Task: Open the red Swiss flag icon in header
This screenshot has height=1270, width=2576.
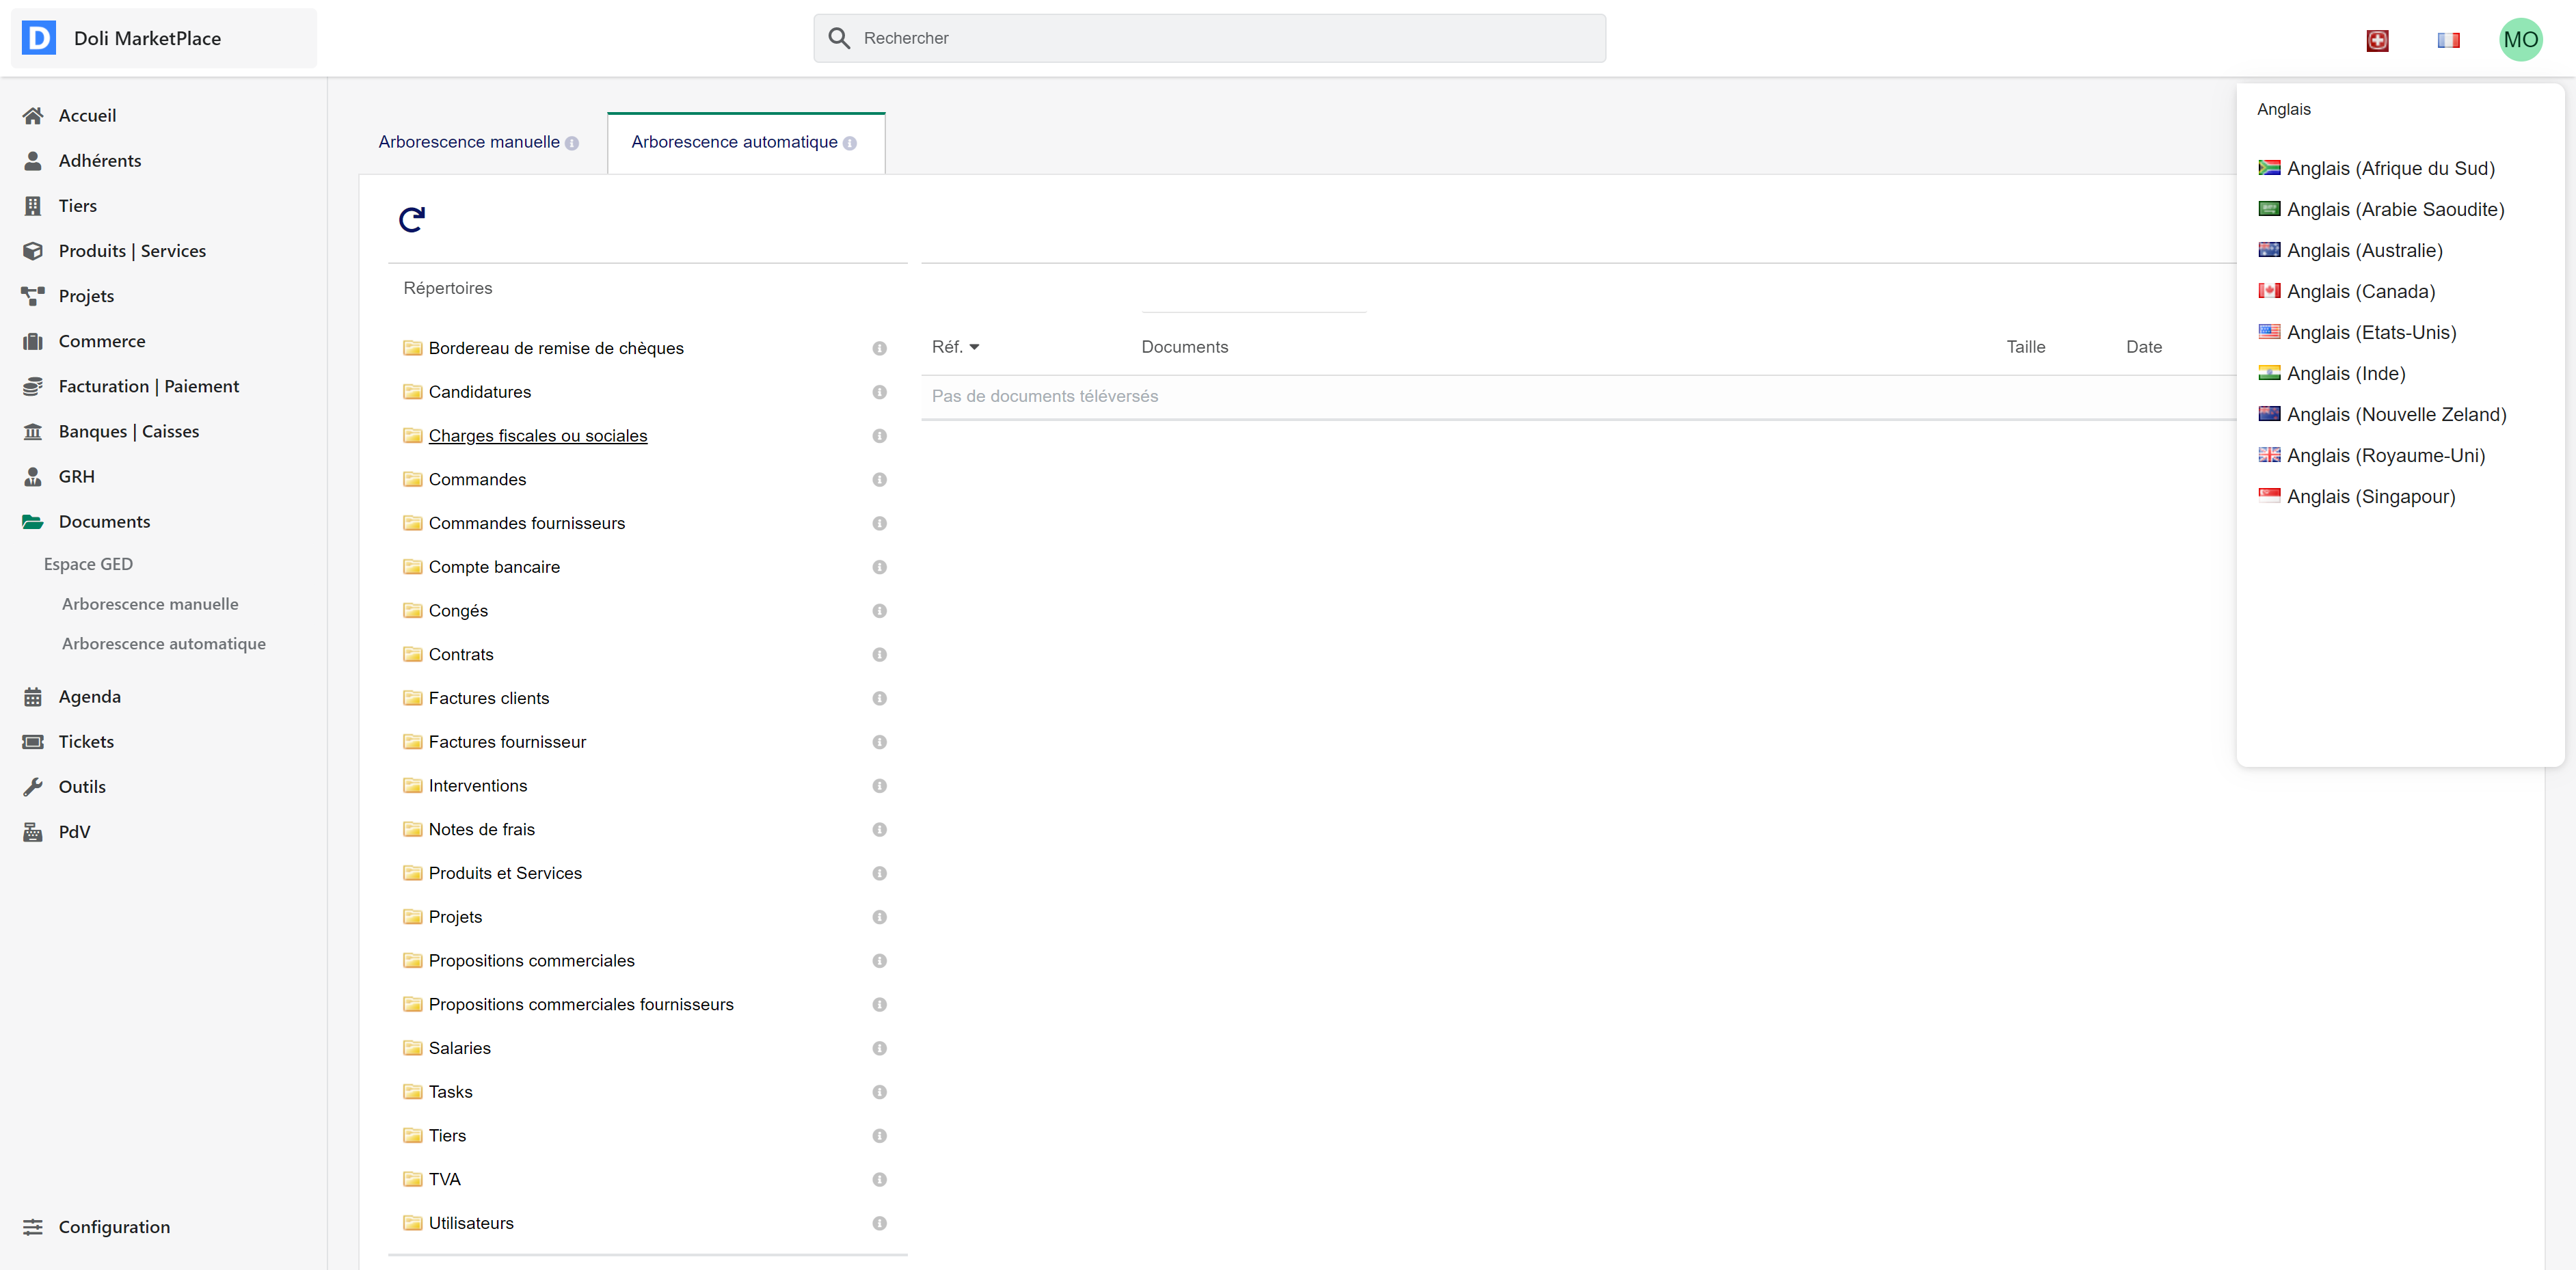Action: [2377, 40]
